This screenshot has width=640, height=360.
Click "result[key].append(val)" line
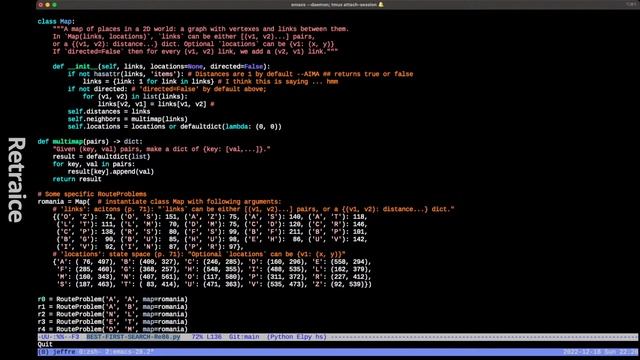(111, 172)
